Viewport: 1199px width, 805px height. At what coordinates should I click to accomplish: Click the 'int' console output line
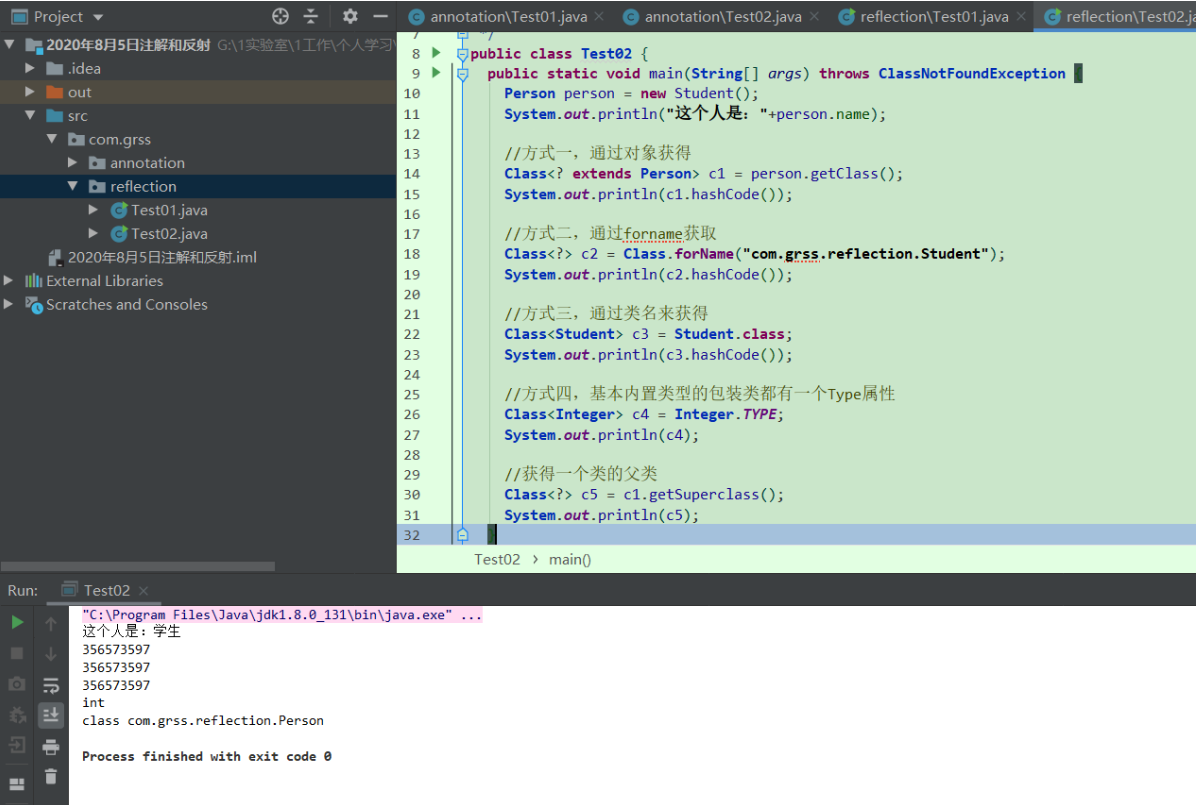93,703
